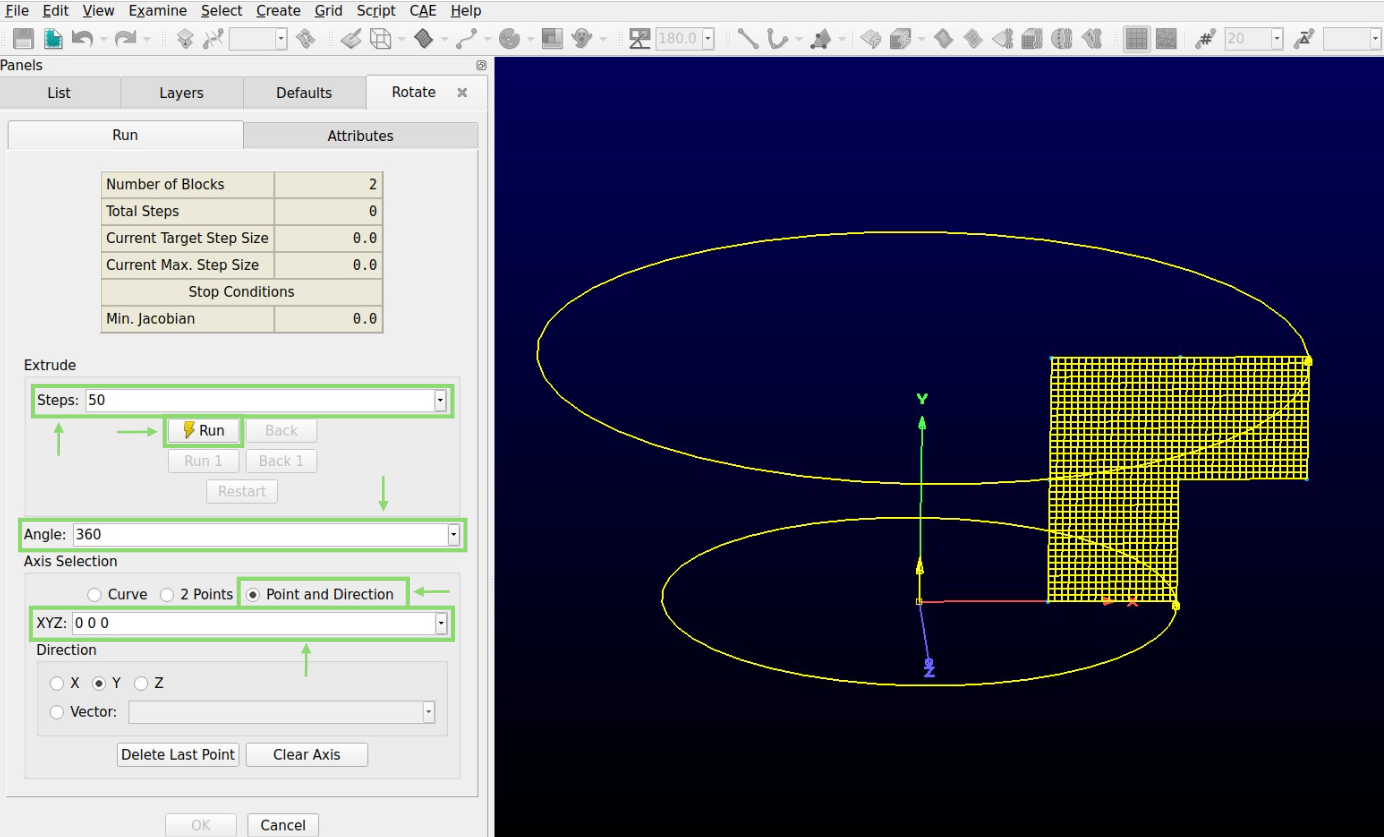Click the eraser brush toolbar icon
The image size is (1384, 837).
tap(351, 39)
